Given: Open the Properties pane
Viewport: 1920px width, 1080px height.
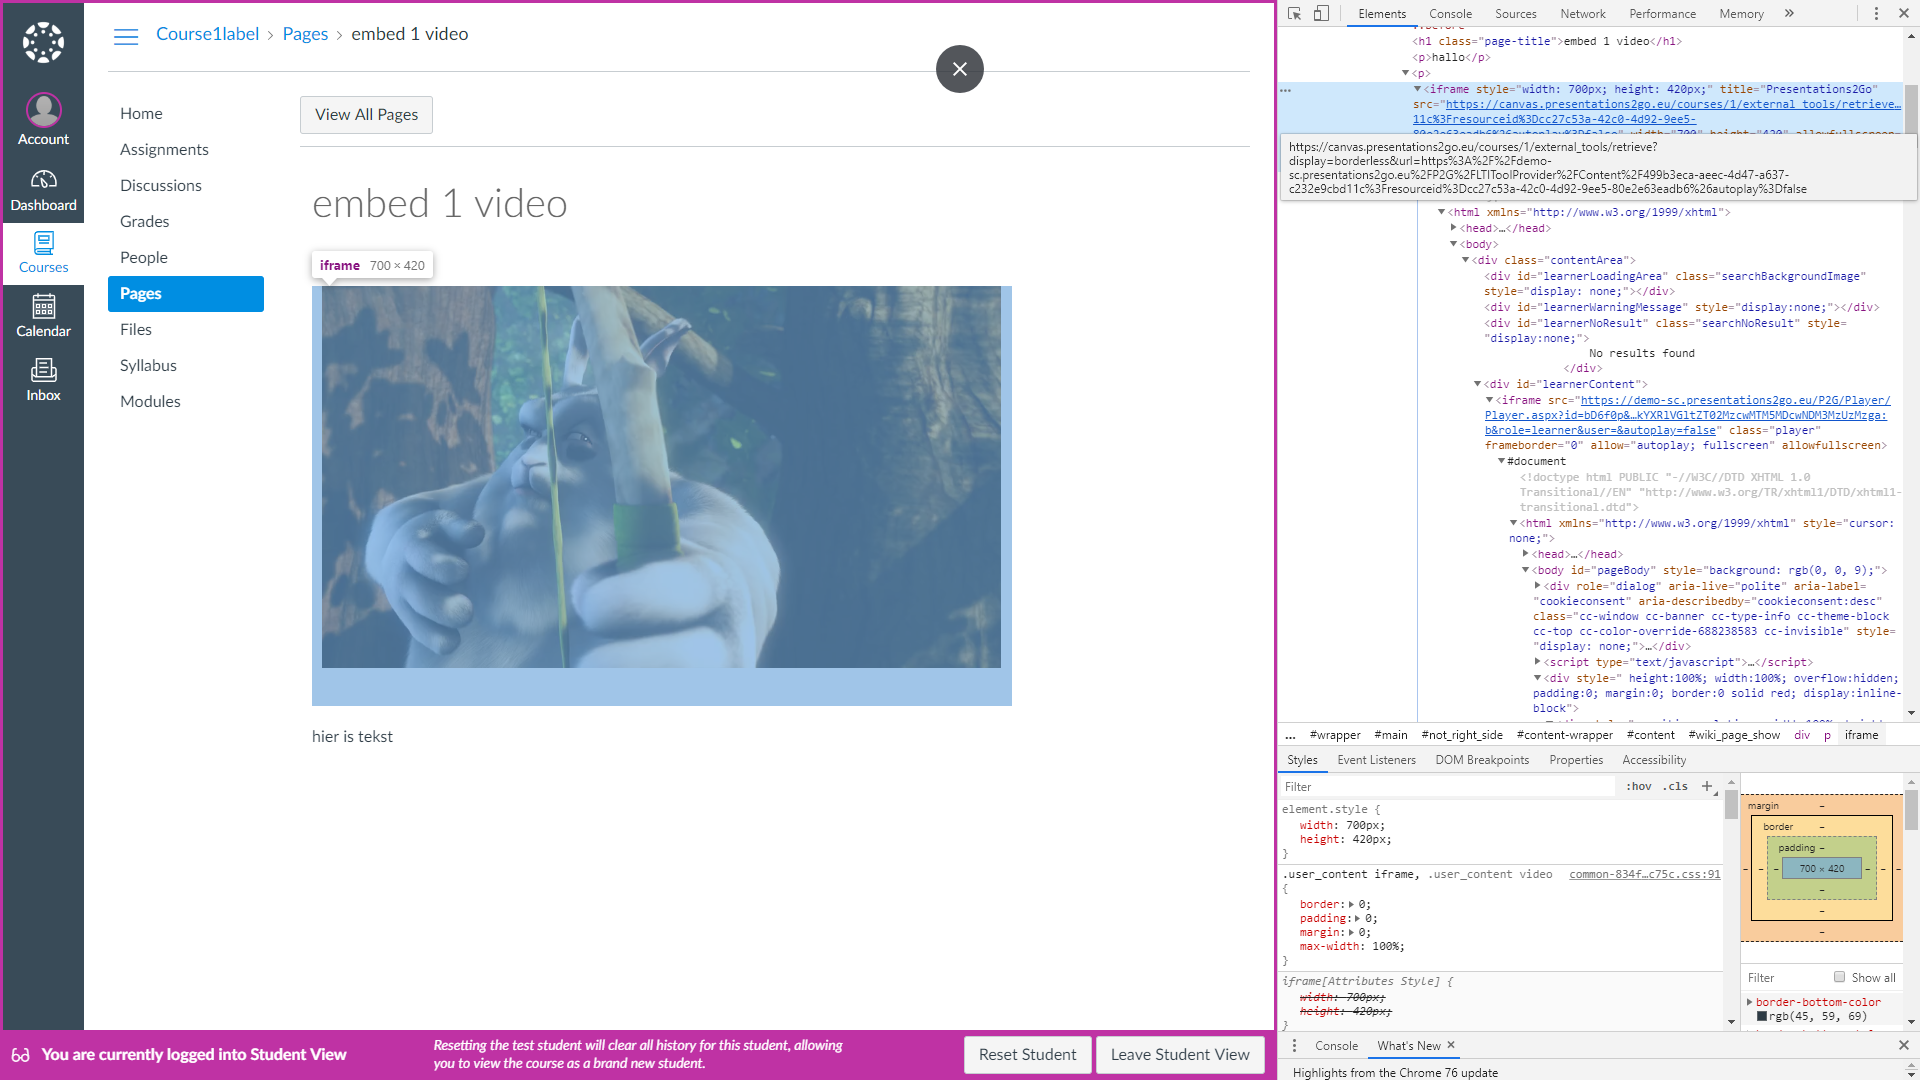Looking at the screenshot, I should 1576,760.
